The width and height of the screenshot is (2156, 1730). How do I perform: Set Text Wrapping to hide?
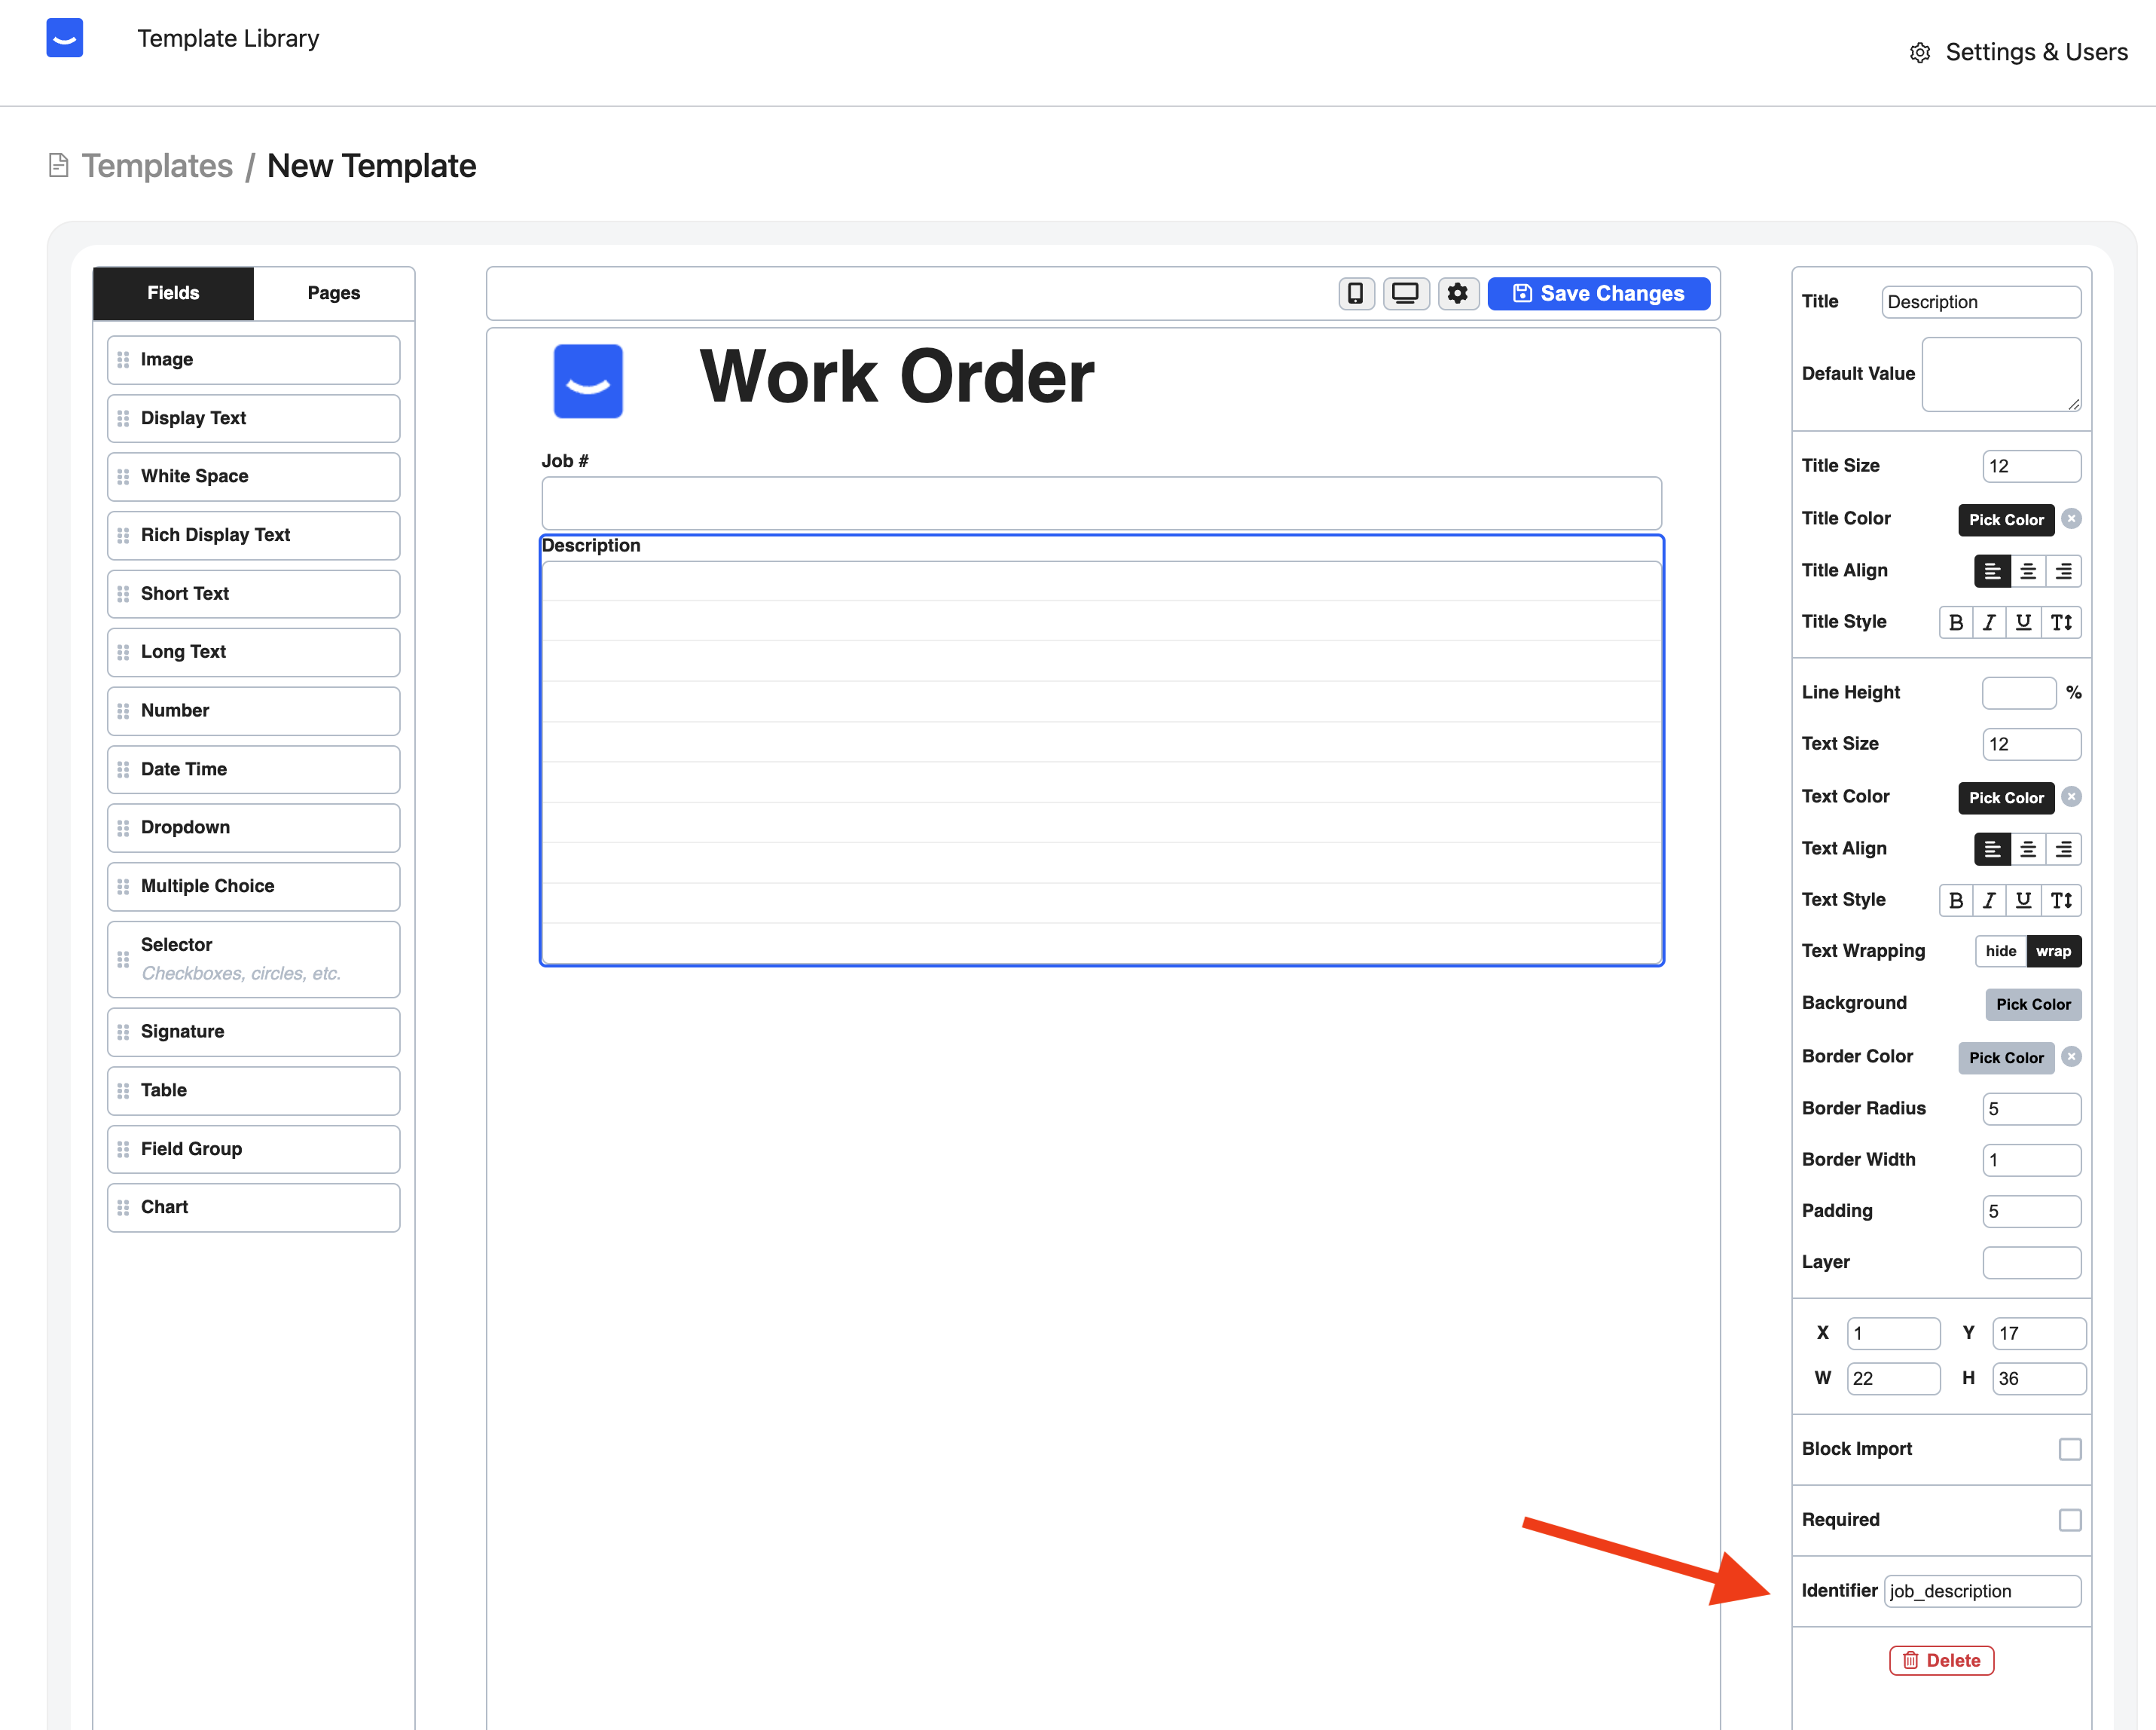click(2000, 951)
